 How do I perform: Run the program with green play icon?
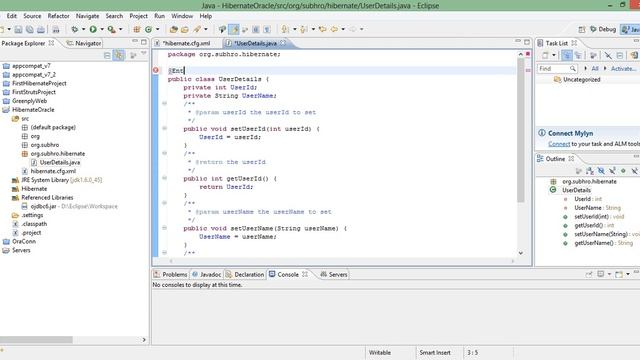[x=93, y=29]
